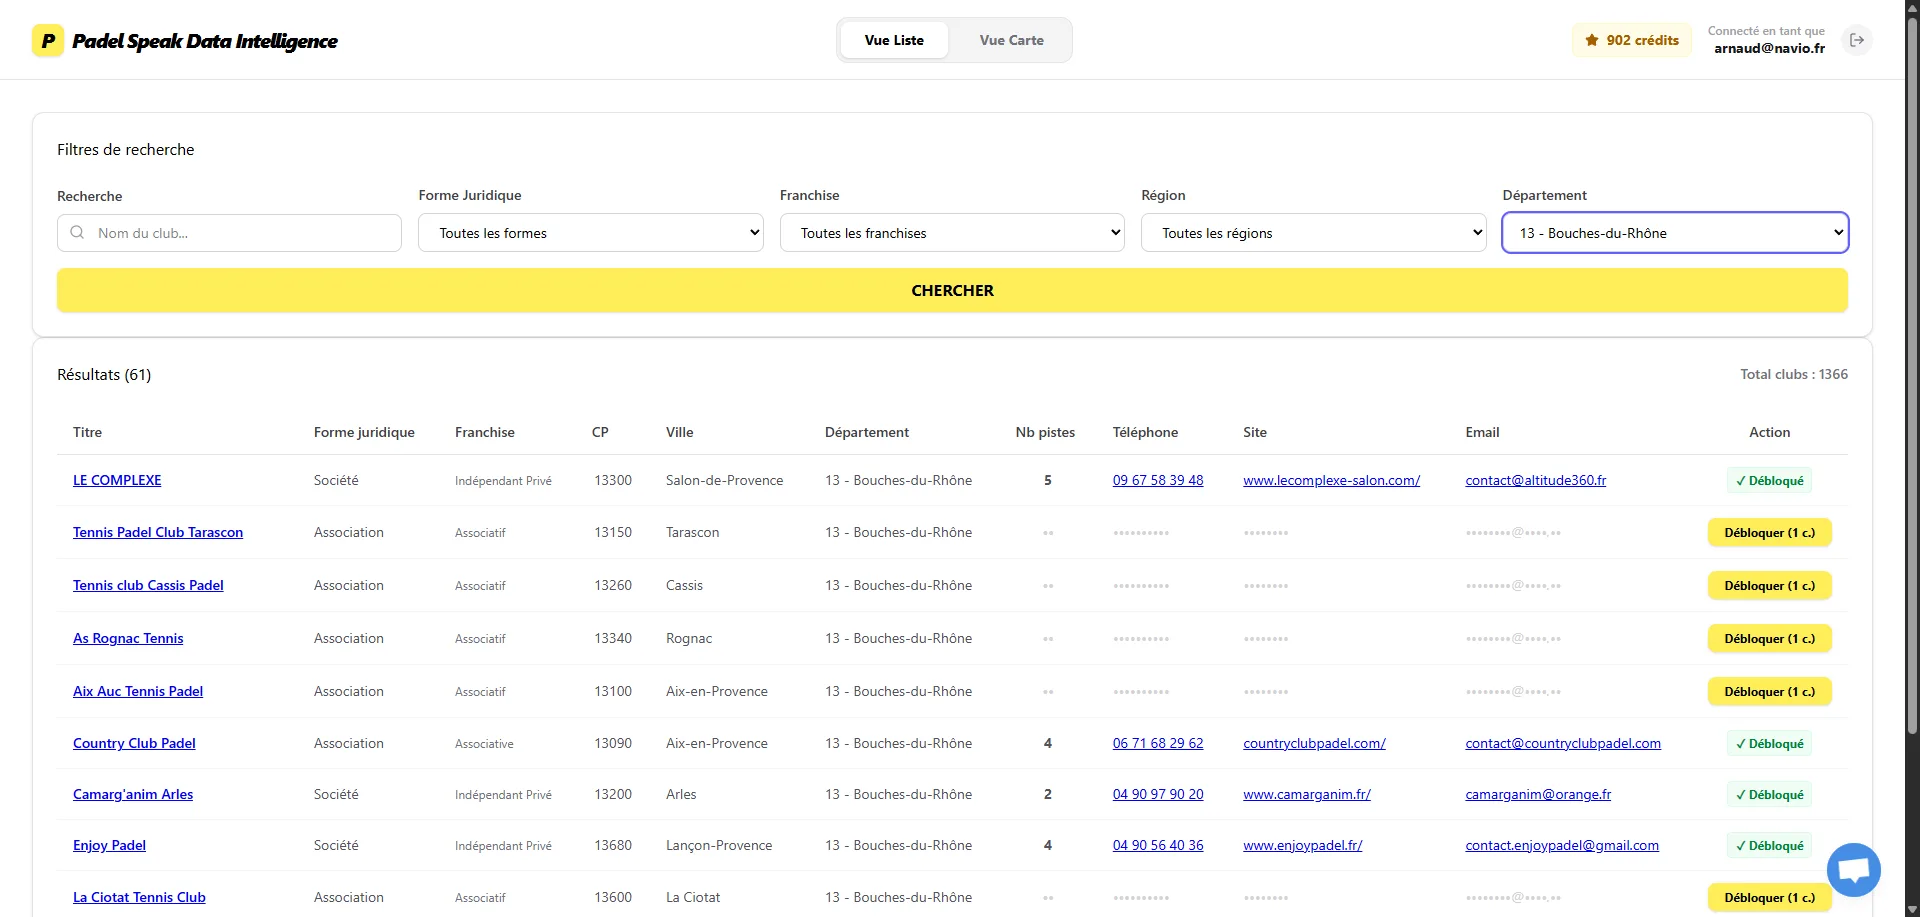1920x917 pixels.
Task: Switch to the "Vue Carte" tab
Action: click(x=1011, y=40)
